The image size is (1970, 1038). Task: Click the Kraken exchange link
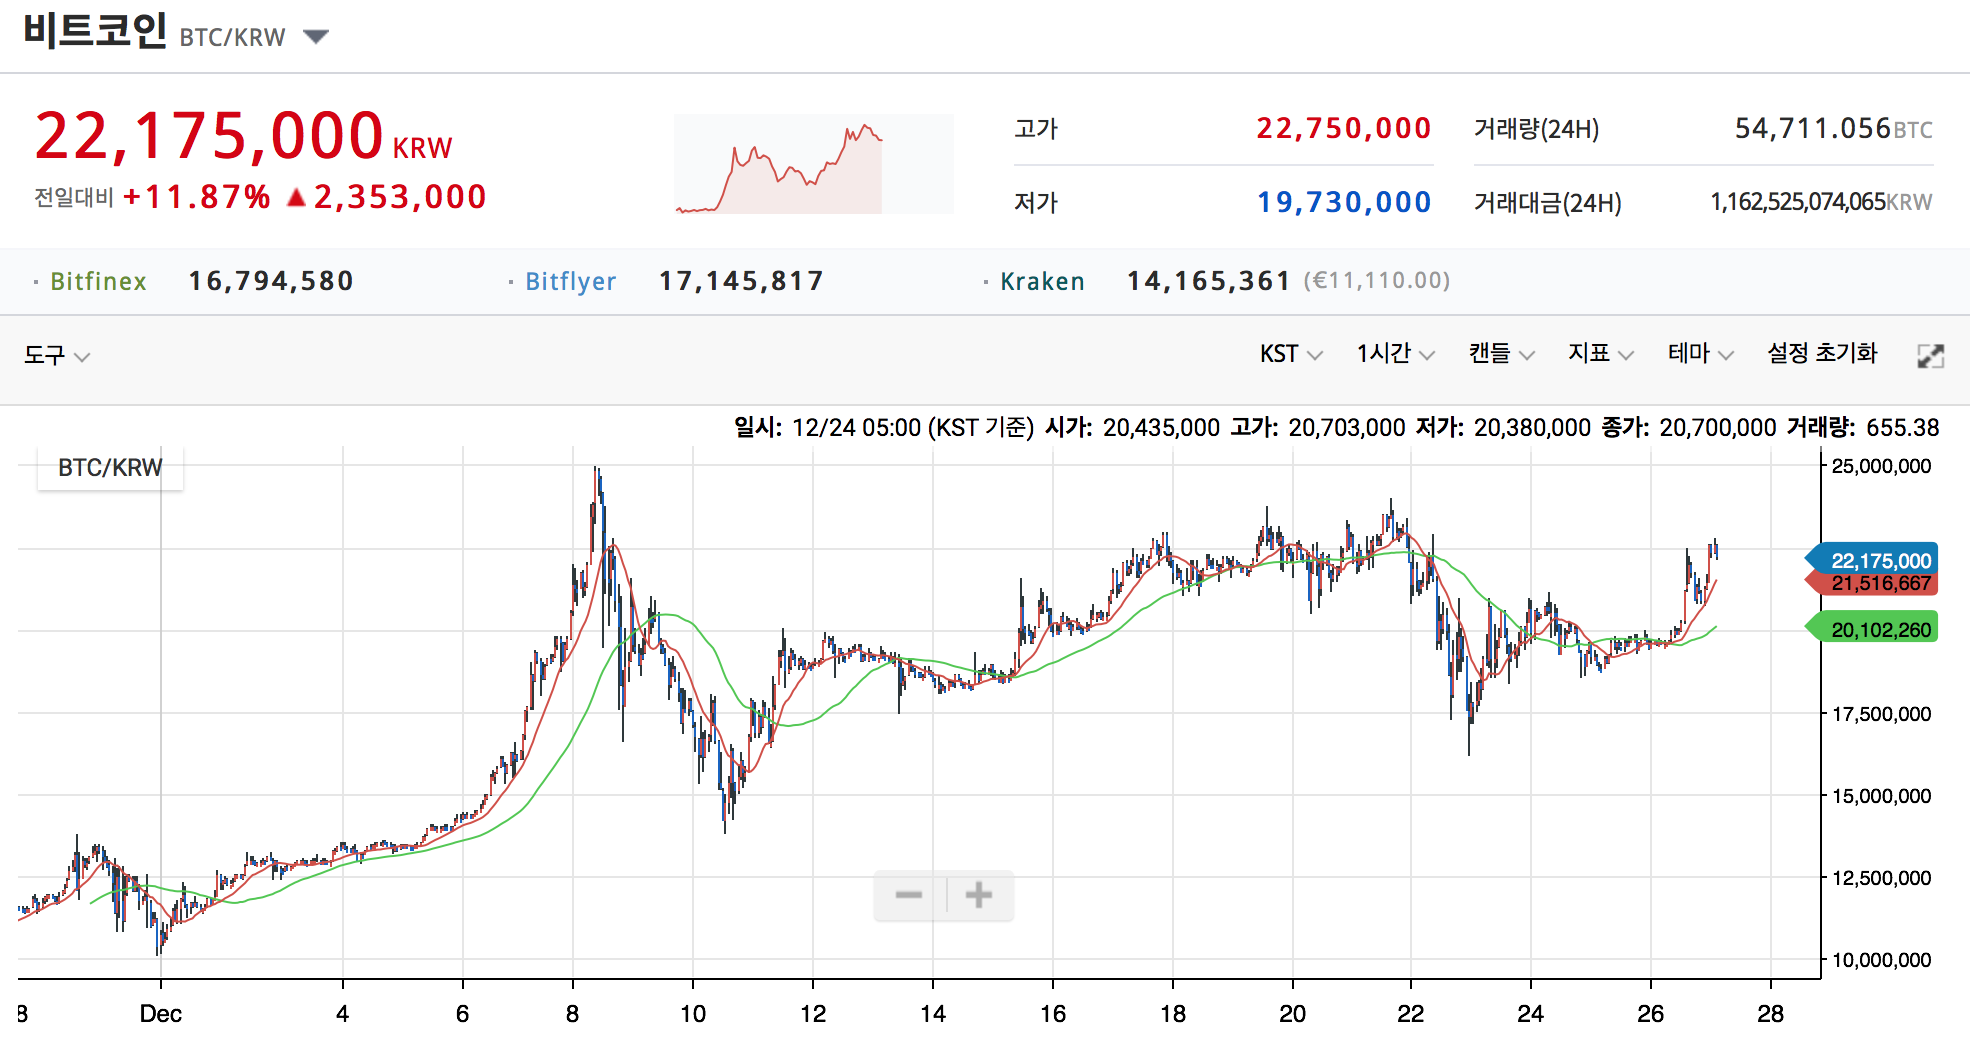pyautogui.click(x=1043, y=282)
